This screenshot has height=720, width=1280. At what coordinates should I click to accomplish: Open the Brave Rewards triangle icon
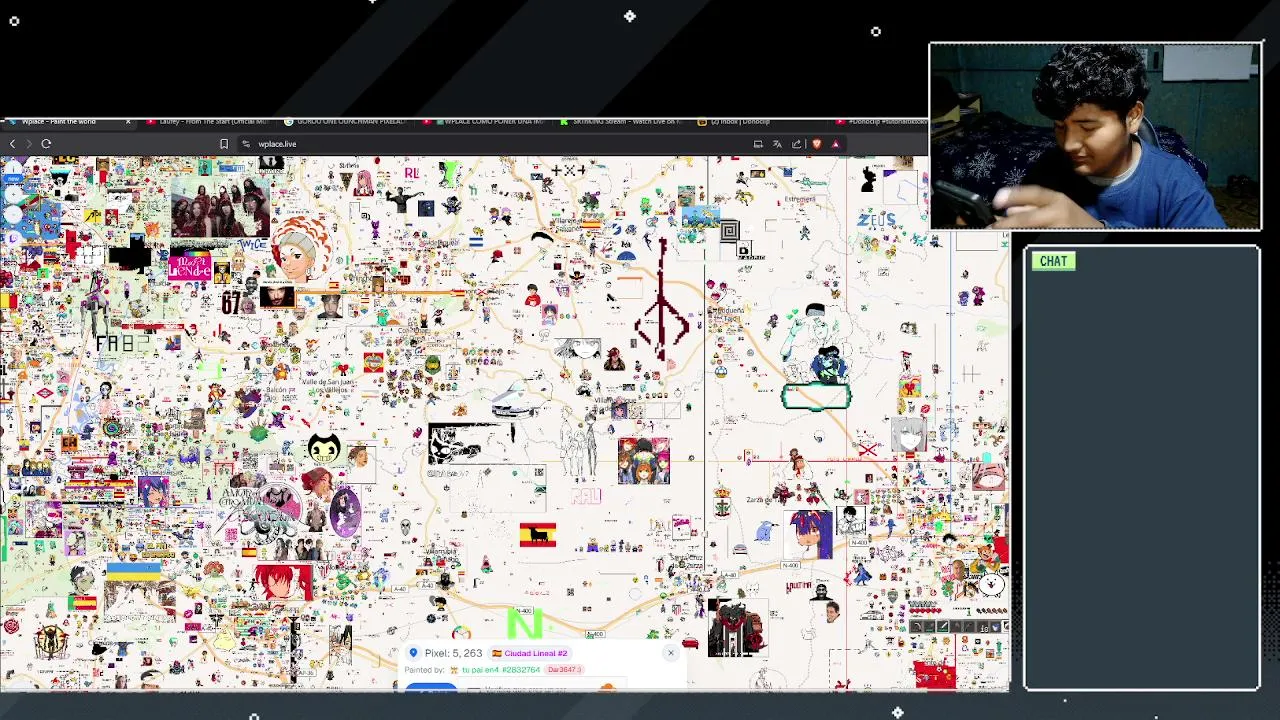coord(836,144)
